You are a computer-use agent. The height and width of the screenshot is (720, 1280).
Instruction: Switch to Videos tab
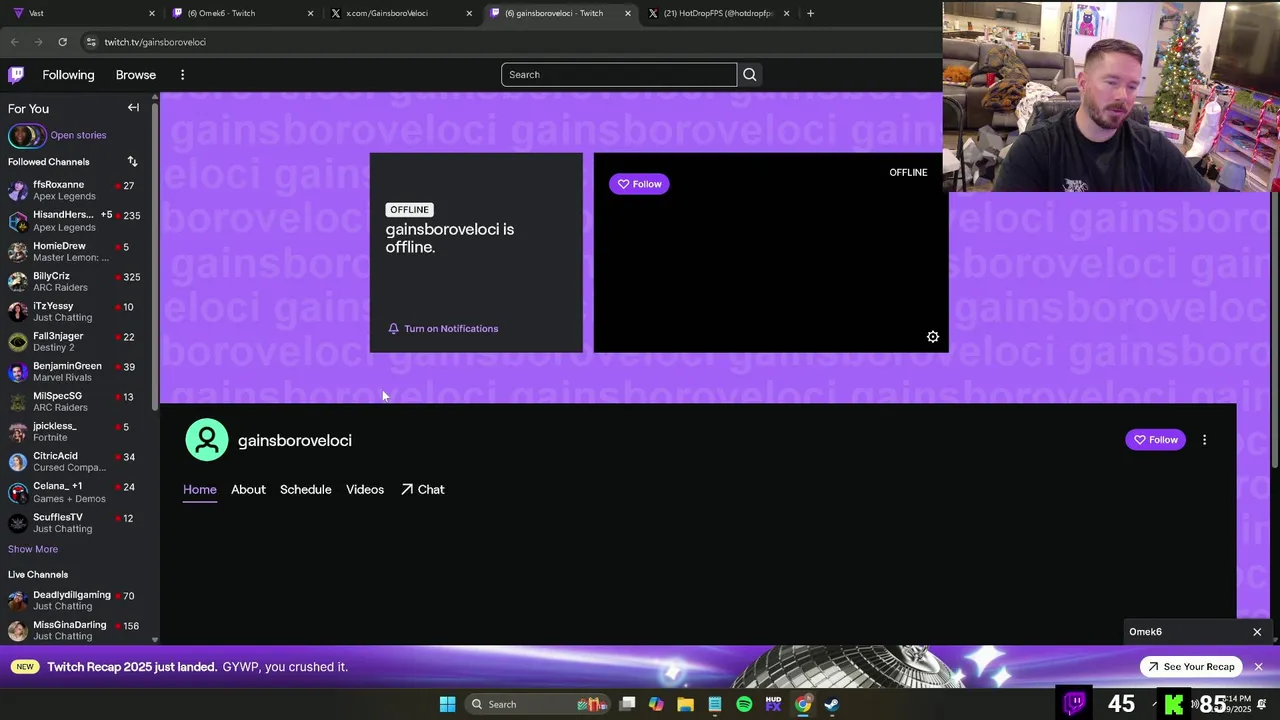tap(365, 490)
